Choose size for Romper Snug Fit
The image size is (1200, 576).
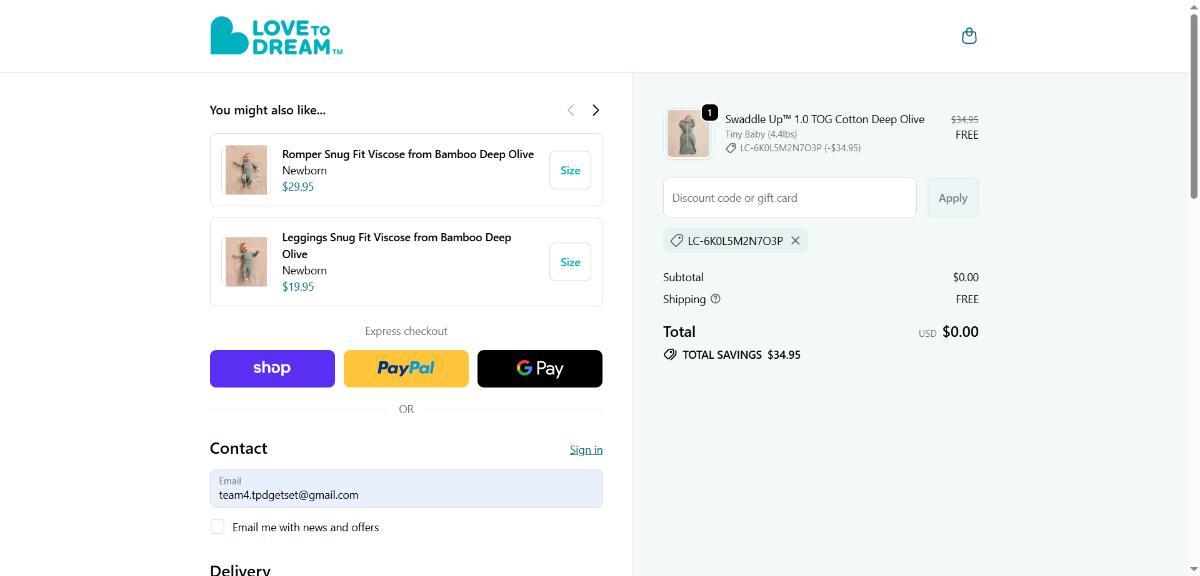tap(570, 170)
